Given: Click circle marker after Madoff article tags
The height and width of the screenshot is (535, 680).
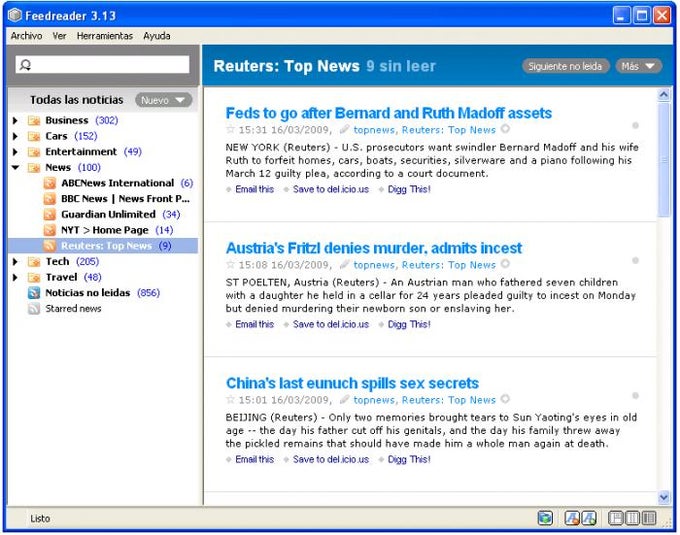Looking at the screenshot, I should pos(505,129).
